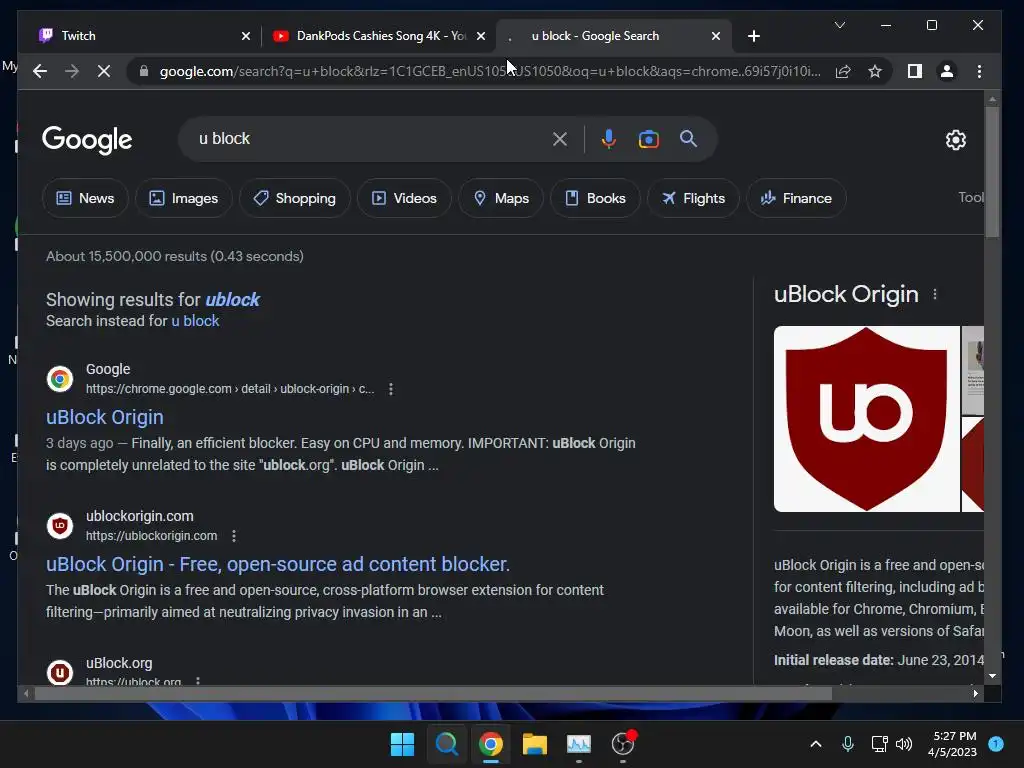Click the microphone tray icon
1024x768 pixels.
click(848, 744)
